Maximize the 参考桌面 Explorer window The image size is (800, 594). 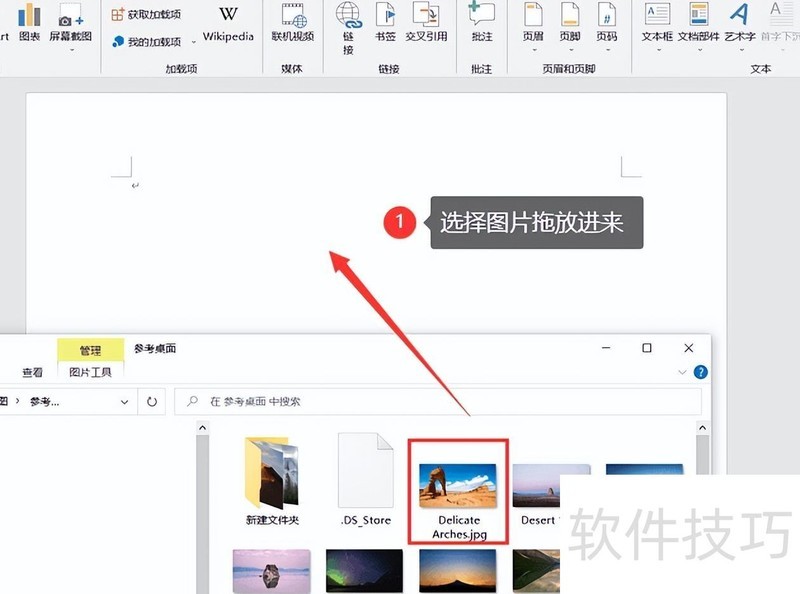(x=647, y=348)
